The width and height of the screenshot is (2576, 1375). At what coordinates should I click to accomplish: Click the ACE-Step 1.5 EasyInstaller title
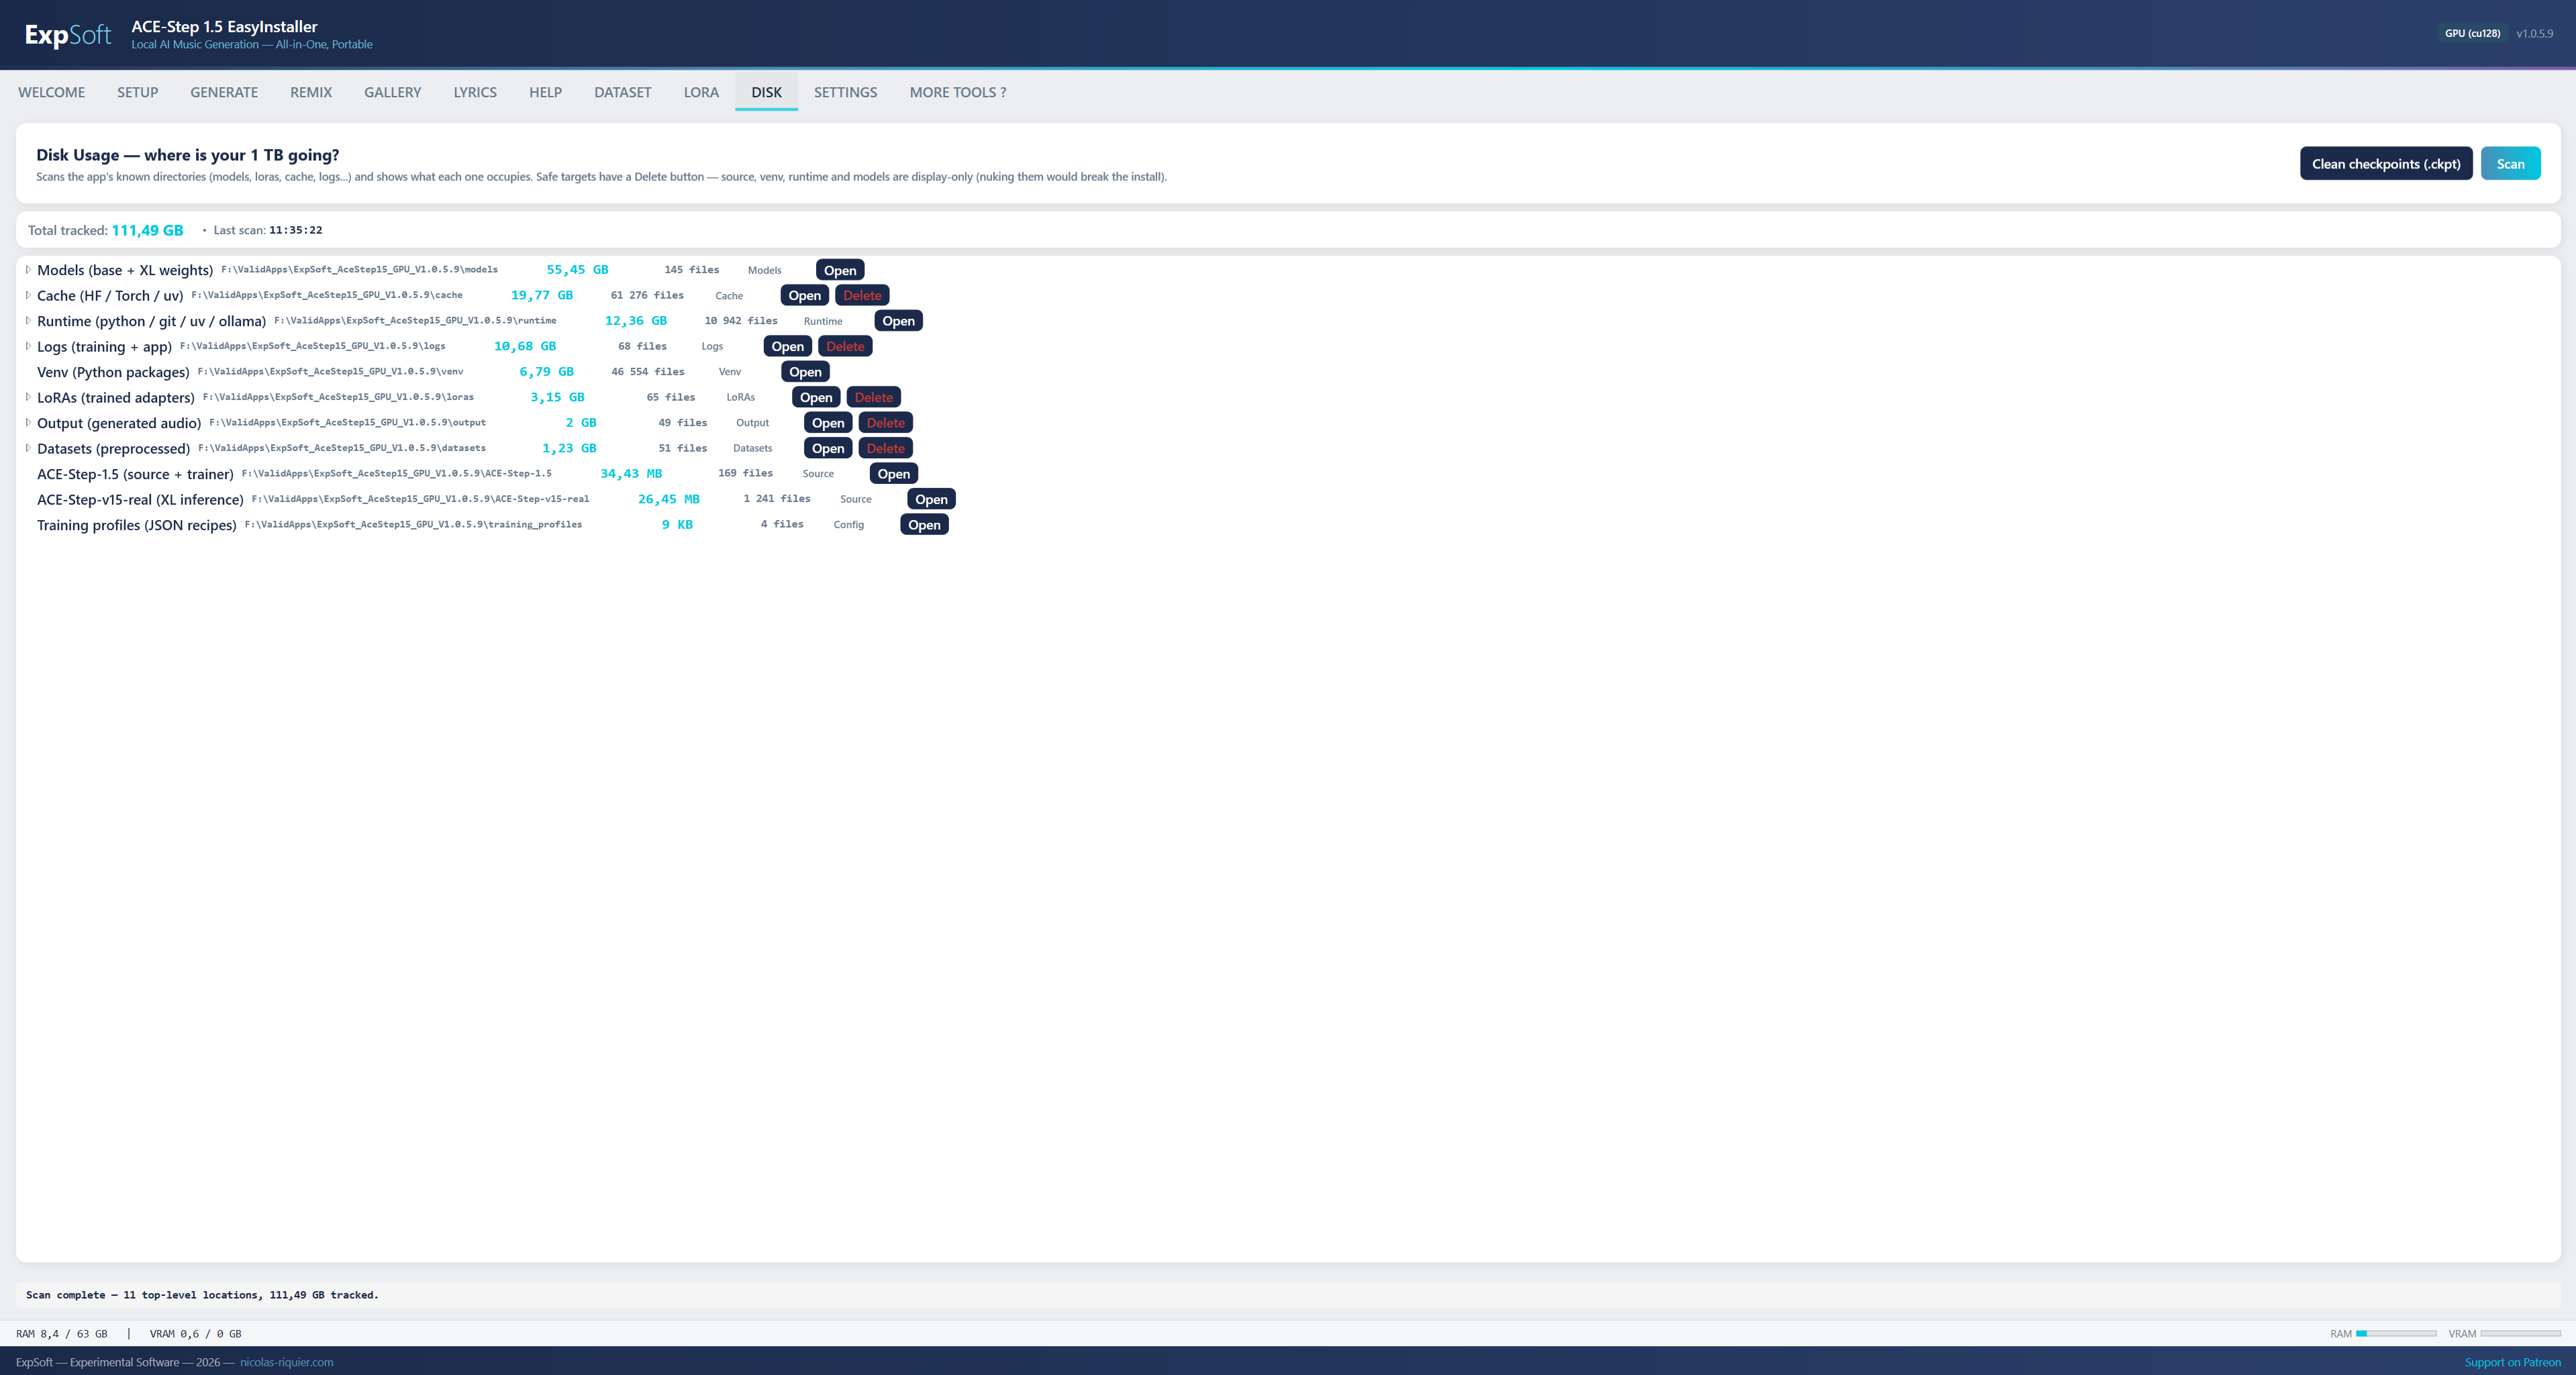(224, 27)
